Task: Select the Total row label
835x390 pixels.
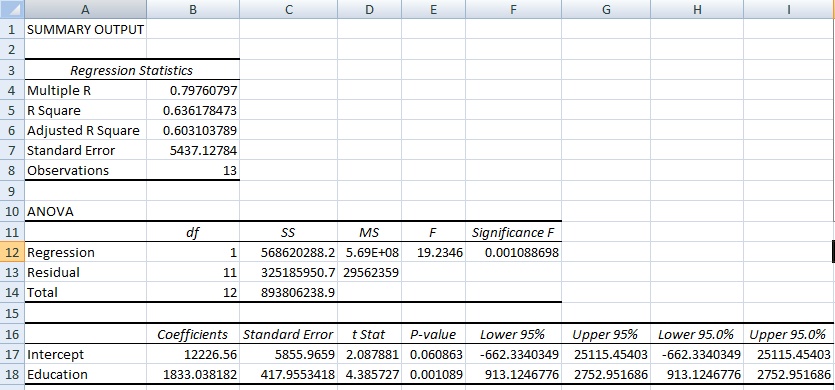Action: point(85,292)
